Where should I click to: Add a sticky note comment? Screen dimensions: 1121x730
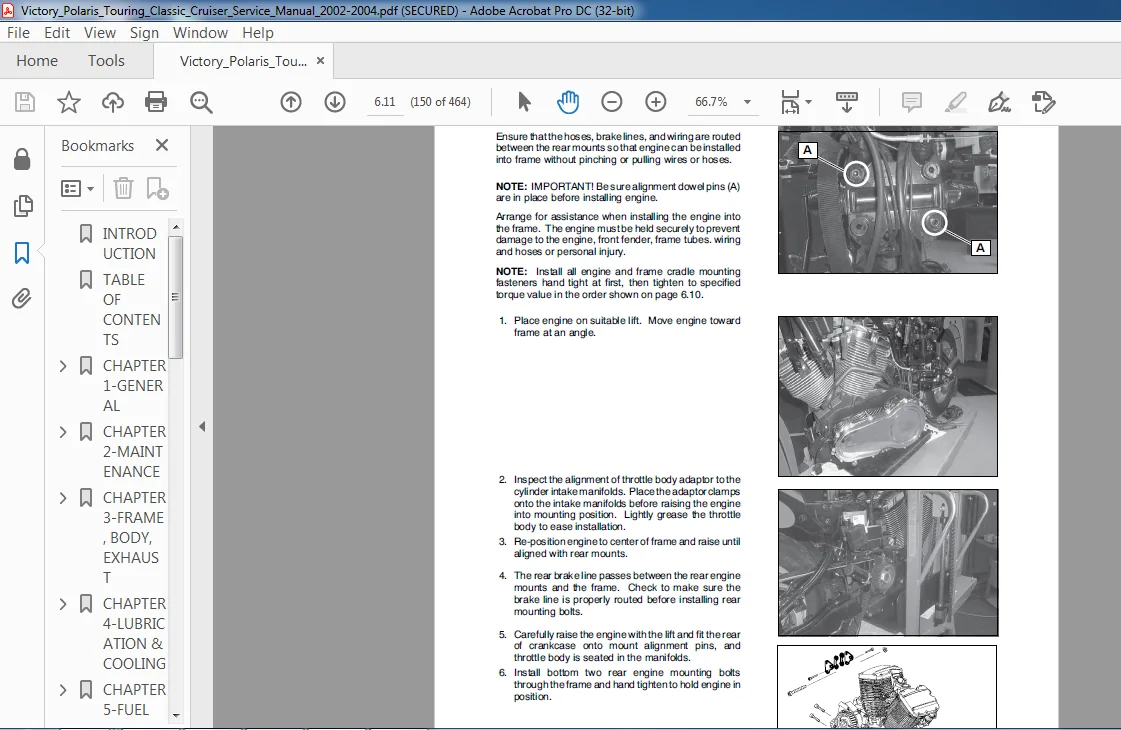click(912, 102)
